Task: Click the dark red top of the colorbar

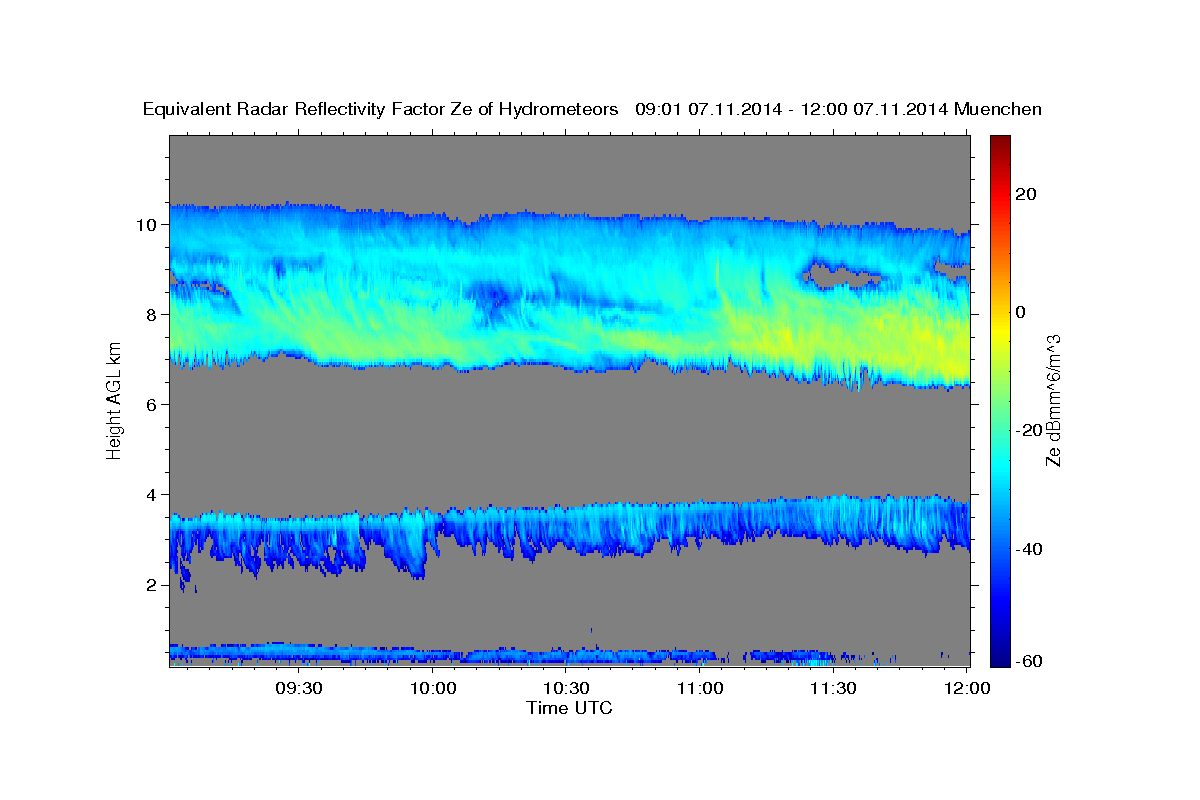Action: [1000, 141]
